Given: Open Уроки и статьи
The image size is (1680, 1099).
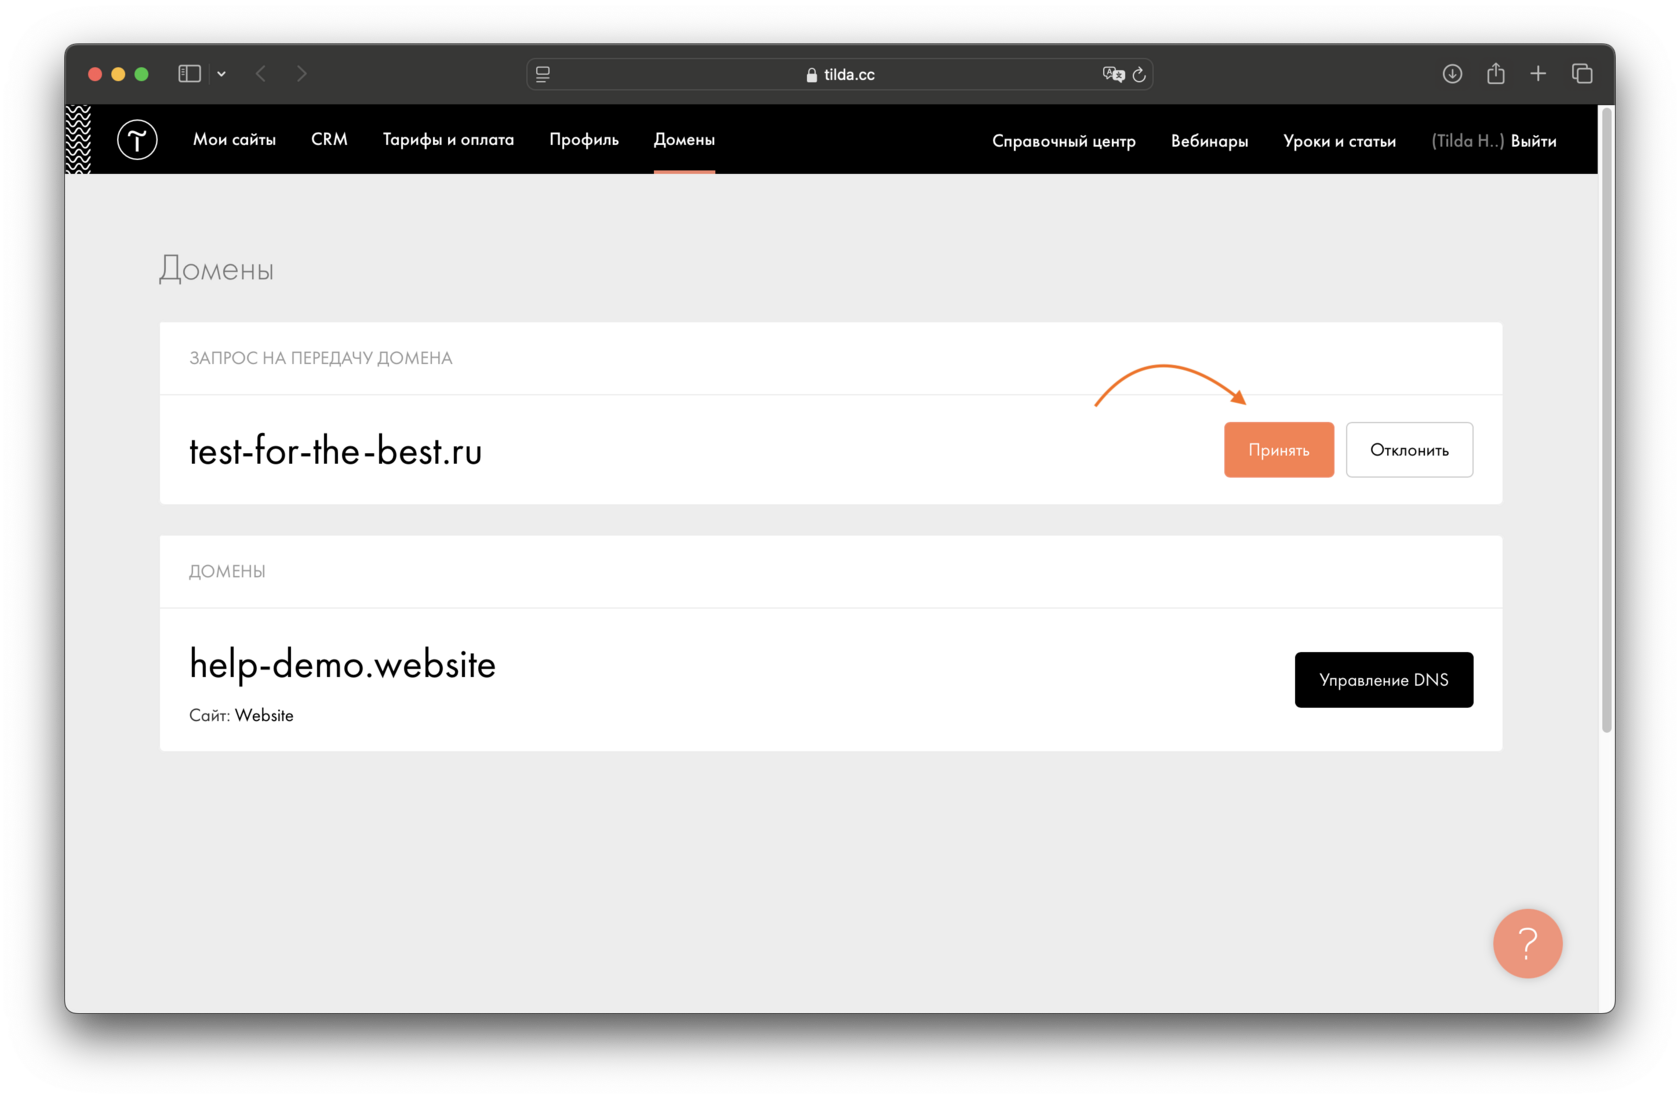Looking at the screenshot, I should (x=1339, y=141).
